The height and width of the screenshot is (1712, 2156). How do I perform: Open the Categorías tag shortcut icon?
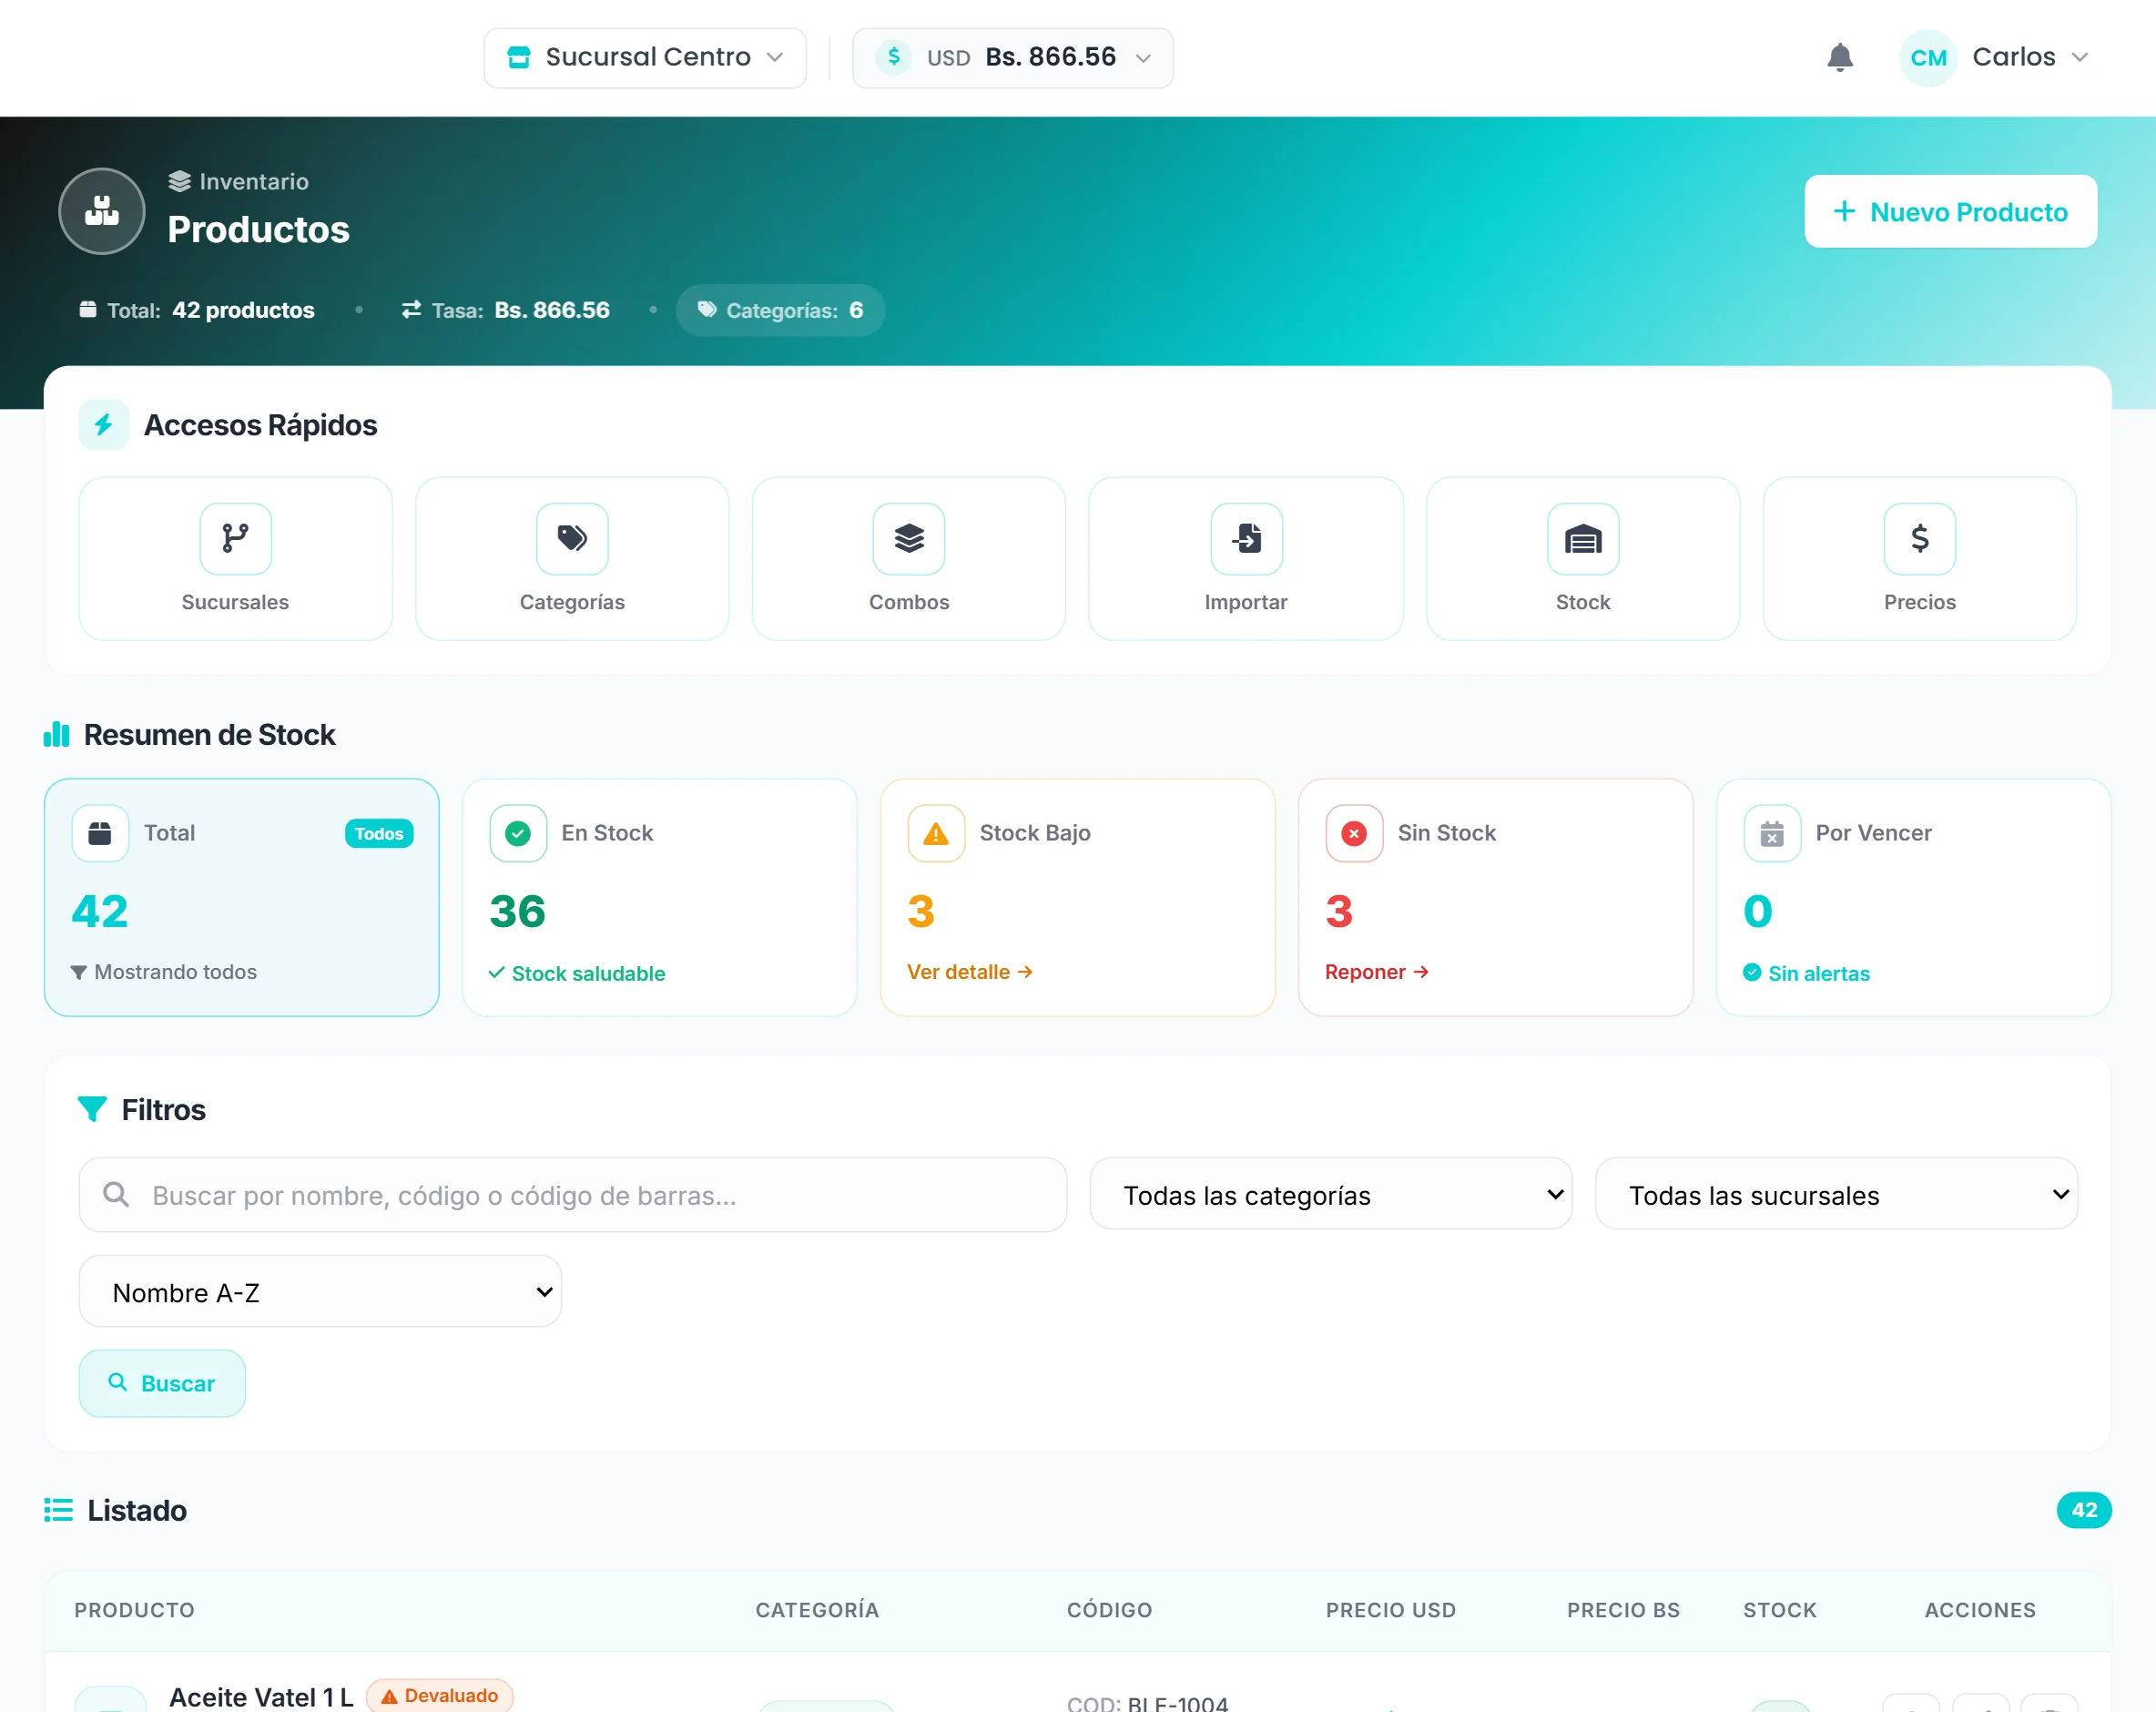[572, 539]
